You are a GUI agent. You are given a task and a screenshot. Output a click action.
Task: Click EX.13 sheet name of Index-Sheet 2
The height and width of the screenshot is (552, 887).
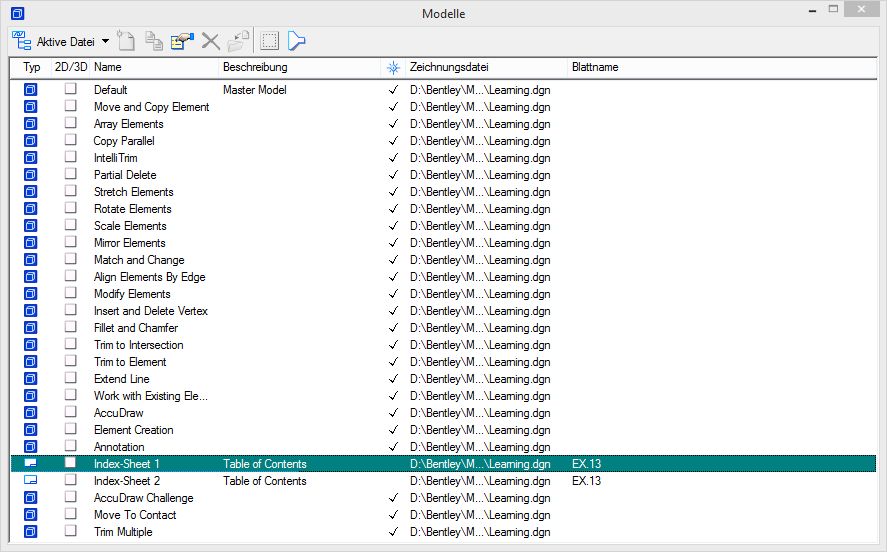pyautogui.click(x=587, y=481)
